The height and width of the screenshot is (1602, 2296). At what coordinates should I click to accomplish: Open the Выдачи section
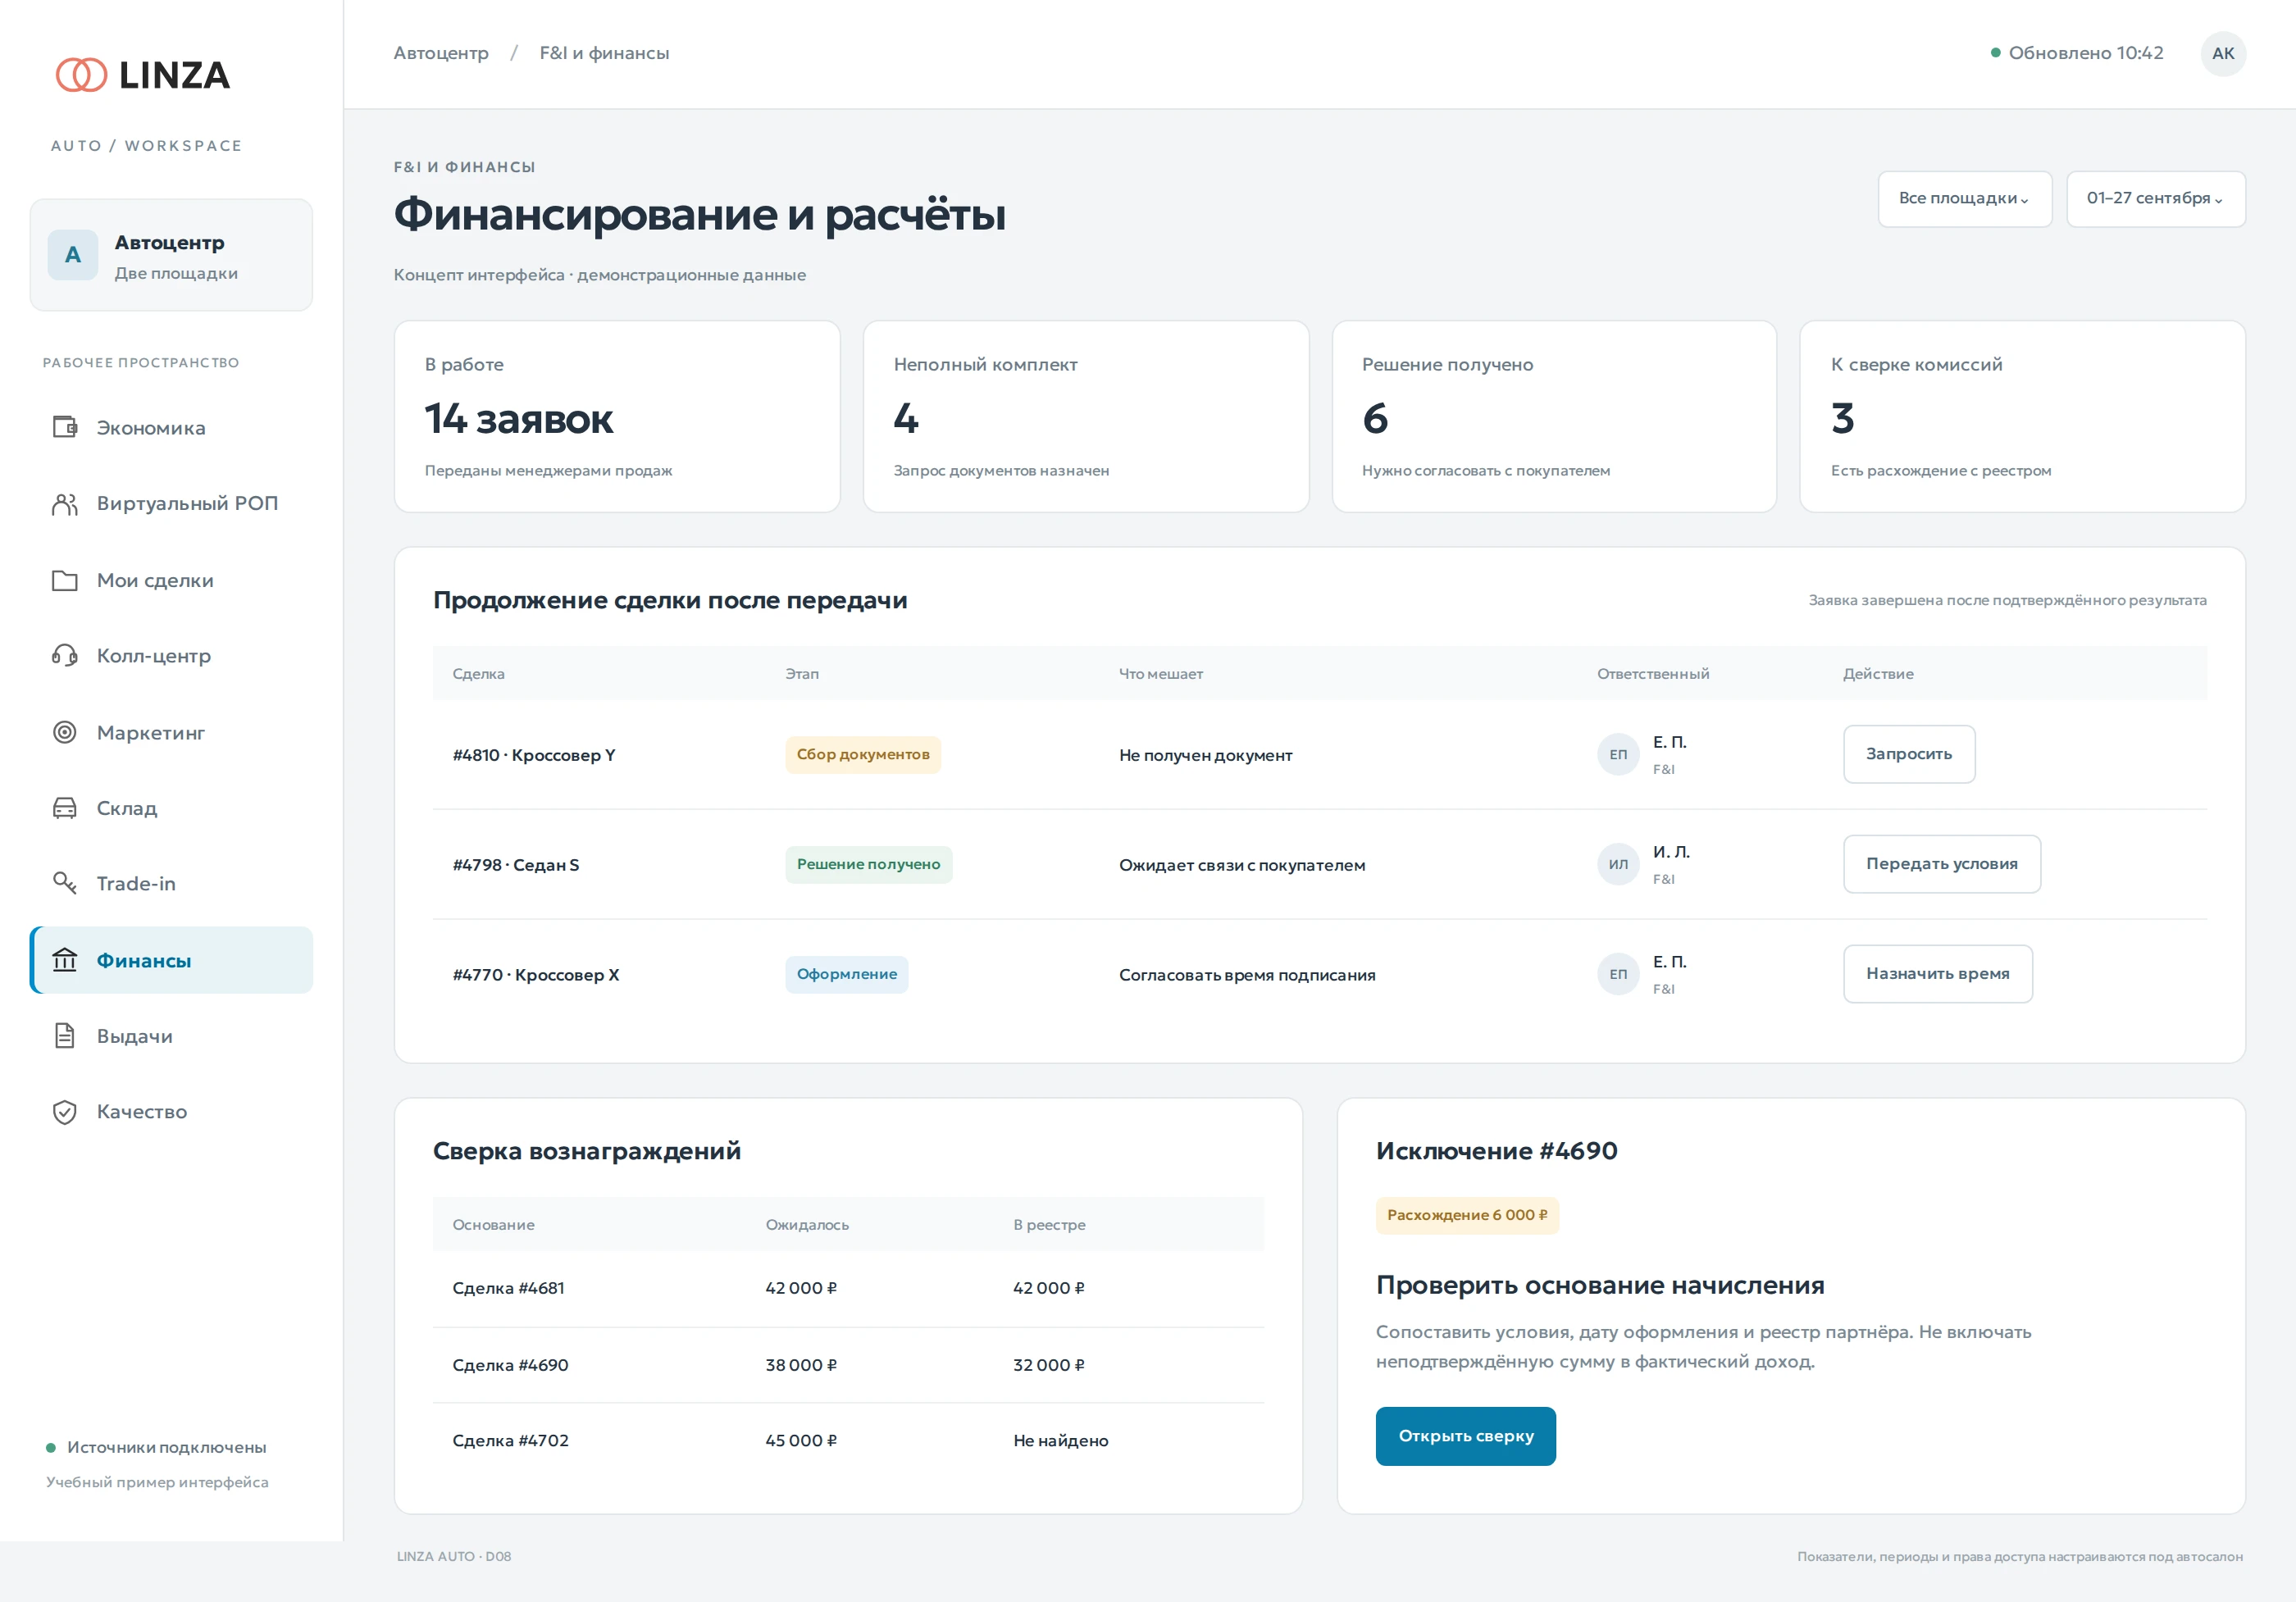click(171, 1036)
